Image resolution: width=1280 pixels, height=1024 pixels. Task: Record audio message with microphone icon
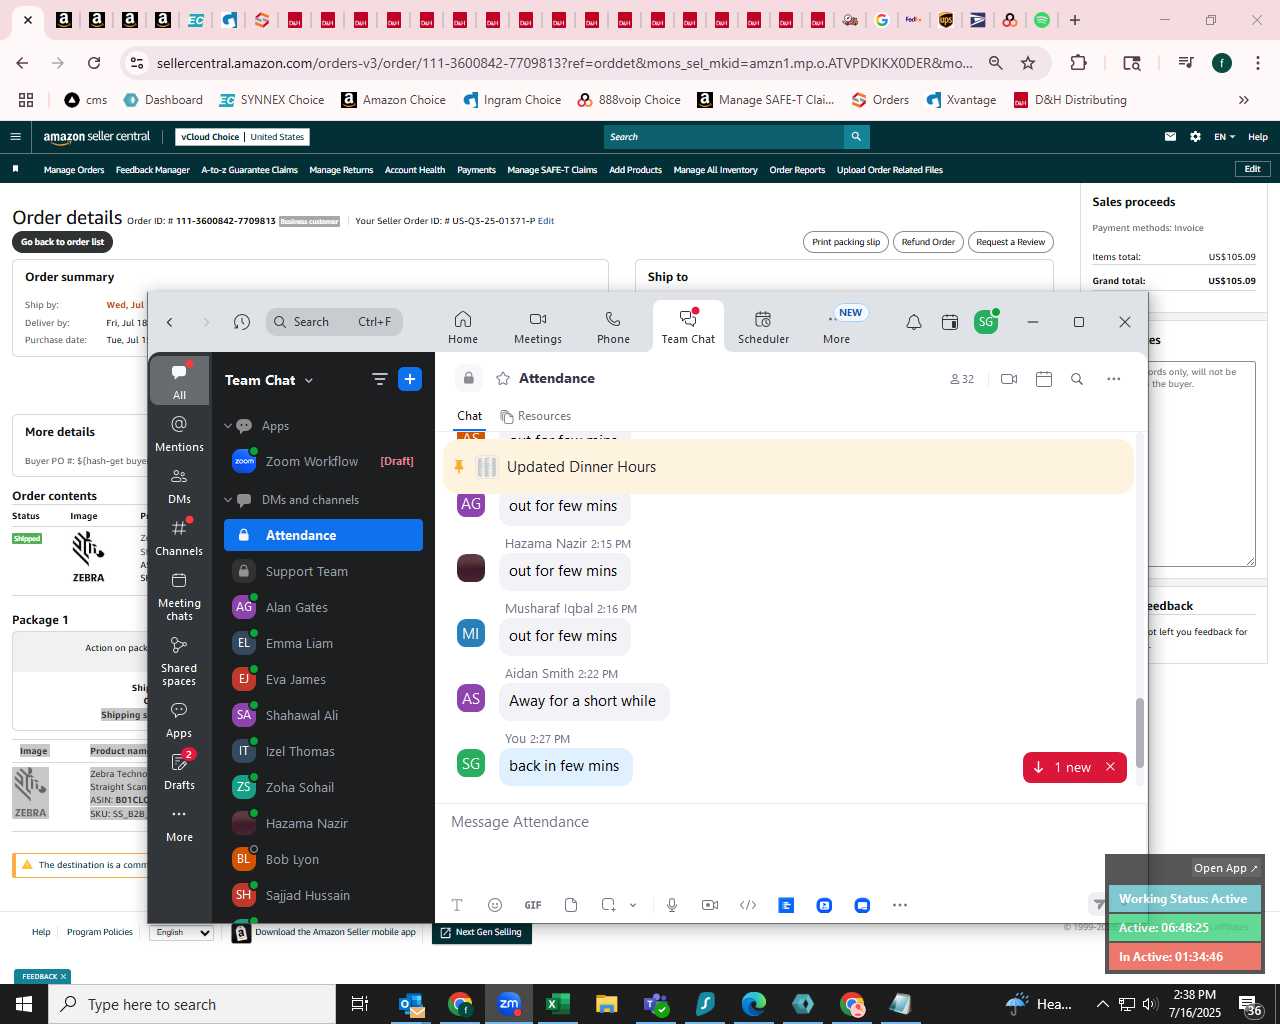[x=672, y=905]
